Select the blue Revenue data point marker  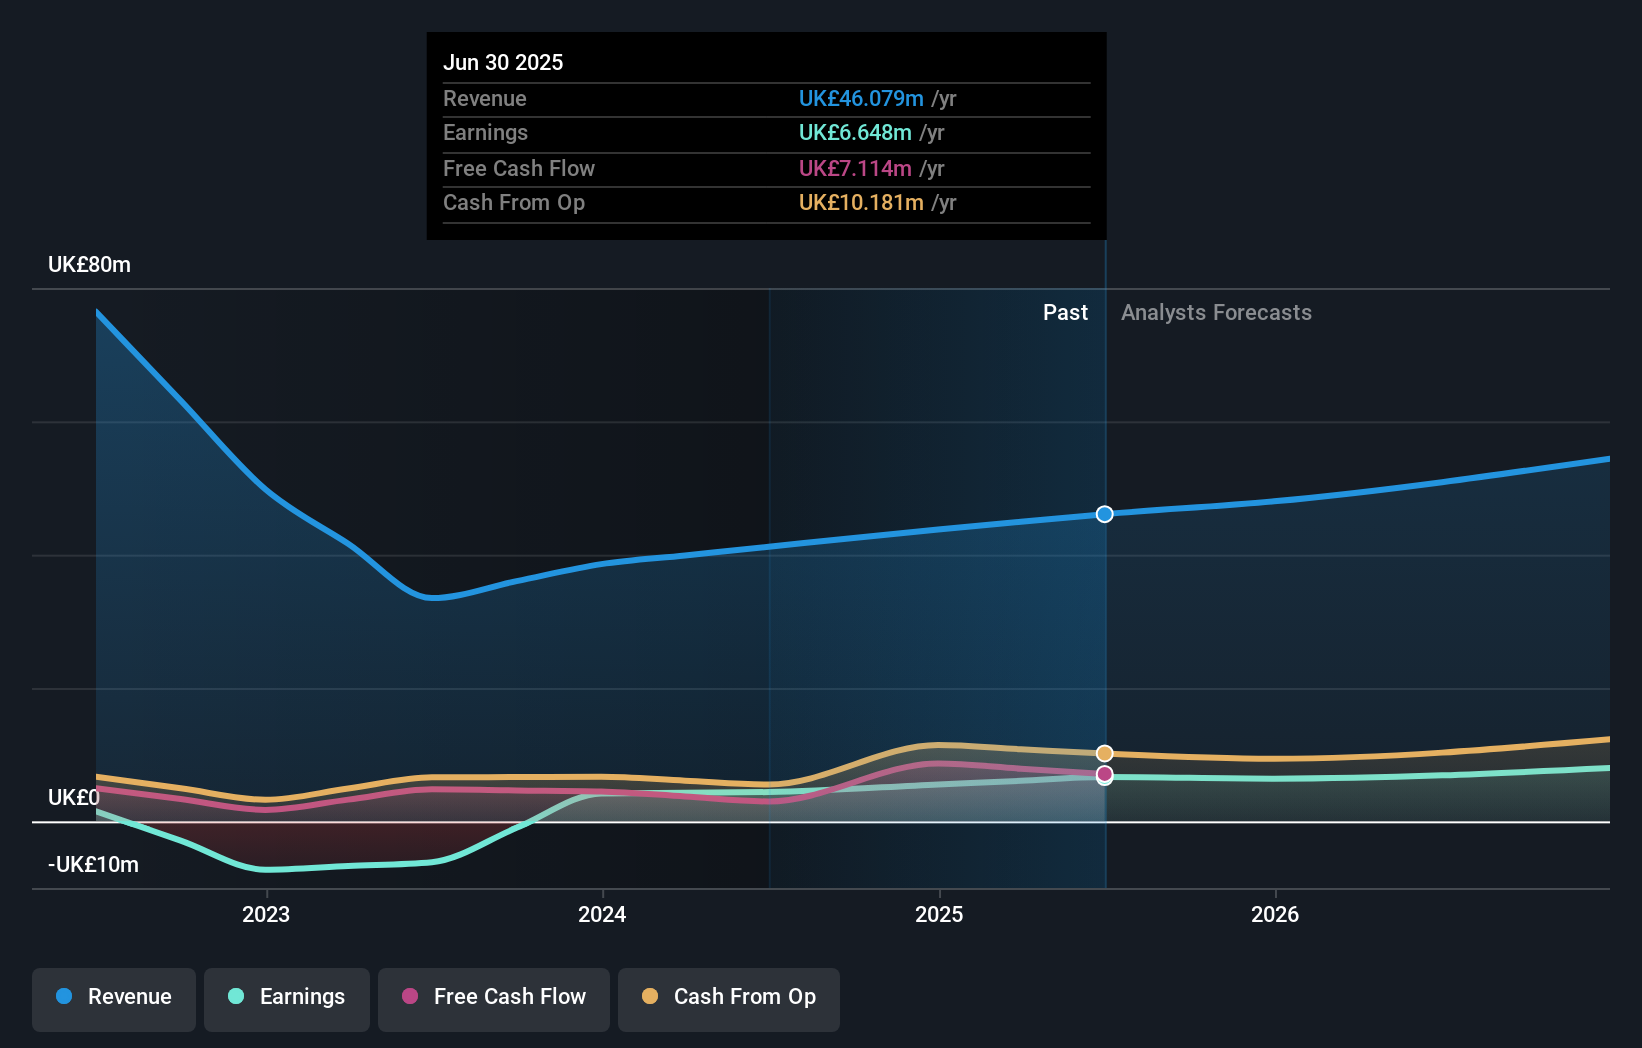(x=1104, y=514)
